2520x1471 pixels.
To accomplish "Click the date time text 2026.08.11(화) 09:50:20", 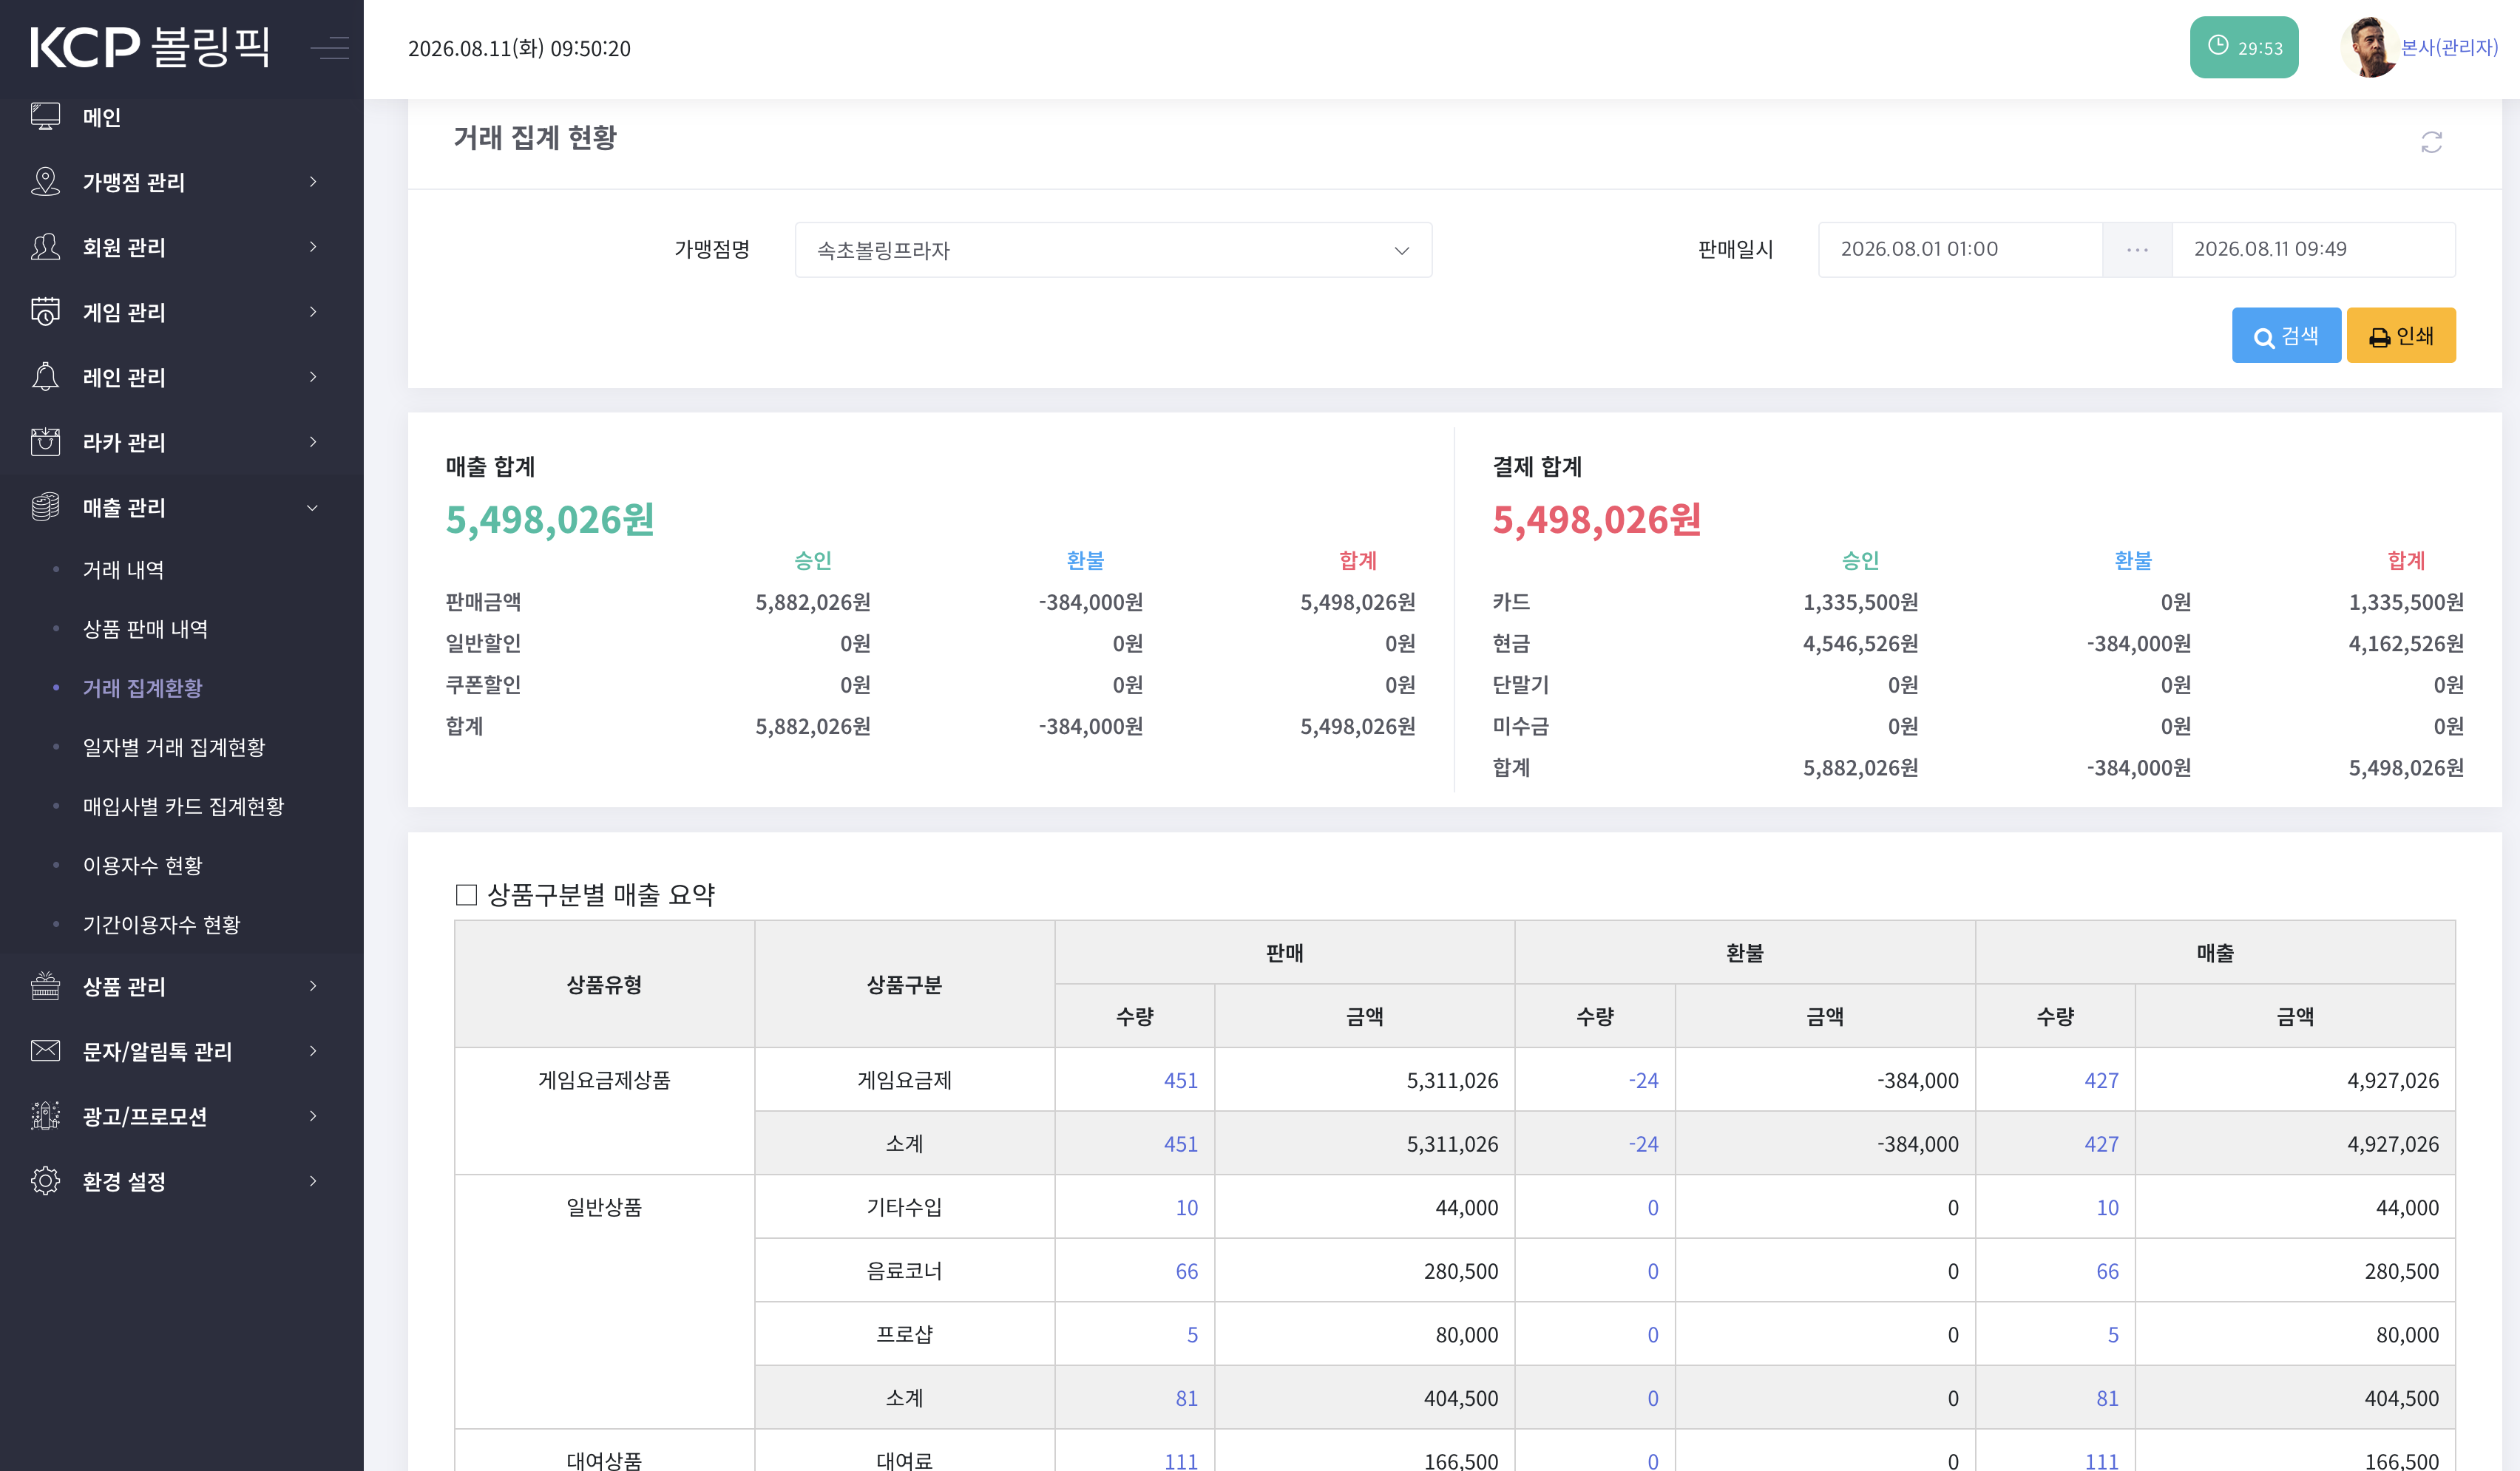I will (x=519, y=48).
